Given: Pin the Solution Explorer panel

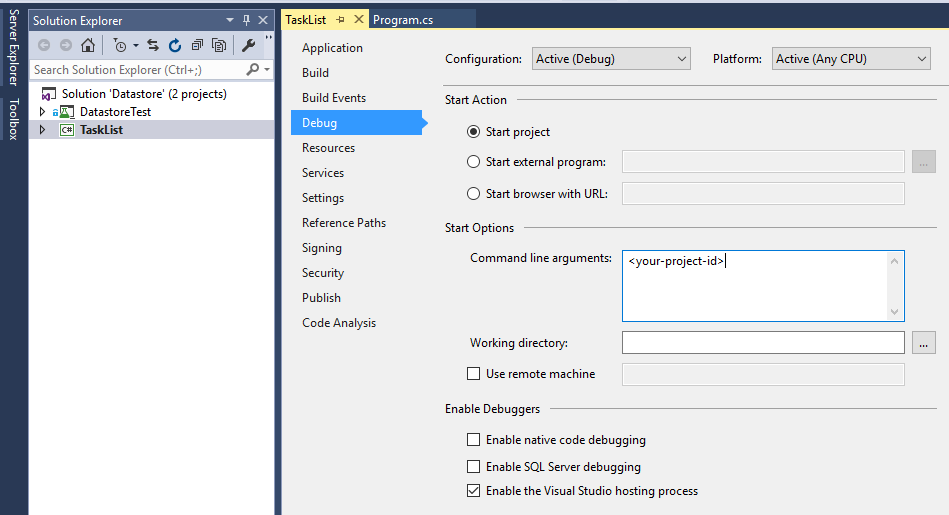Looking at the screenshot, I should pyautogui.click(x=246, y=20).
